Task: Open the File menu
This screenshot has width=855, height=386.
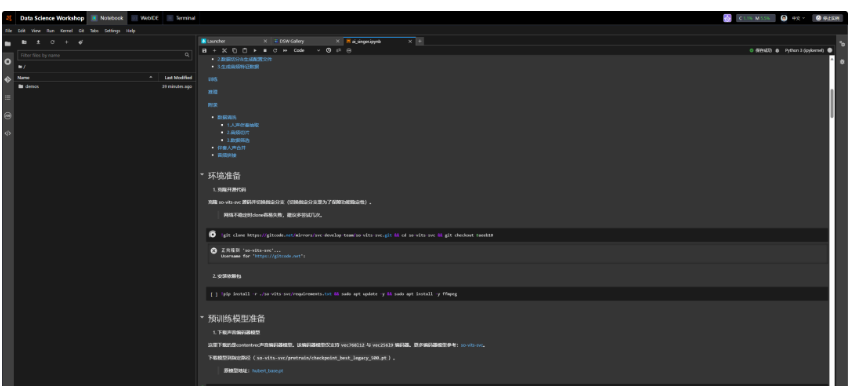Action: (x=9, y=31)
